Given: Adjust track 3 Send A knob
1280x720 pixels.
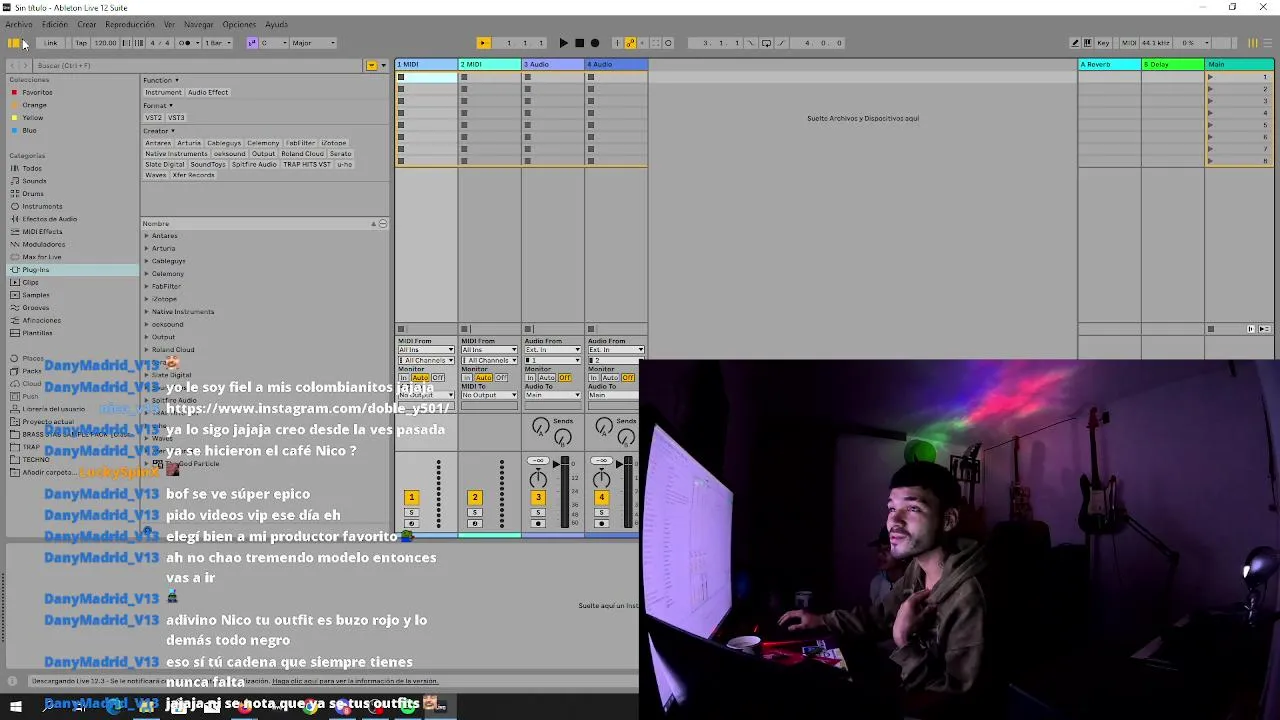Looking at the screenshot, I should [540, 427].
